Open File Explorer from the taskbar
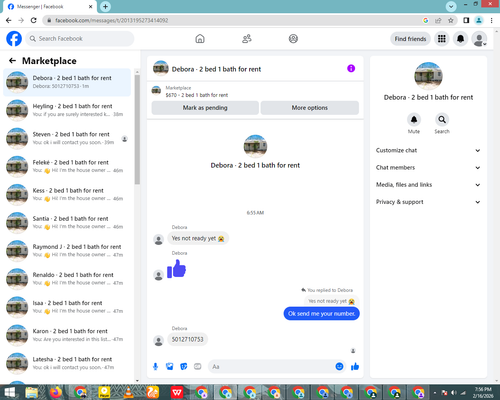The image size is (500, 400). click(32, 392)
